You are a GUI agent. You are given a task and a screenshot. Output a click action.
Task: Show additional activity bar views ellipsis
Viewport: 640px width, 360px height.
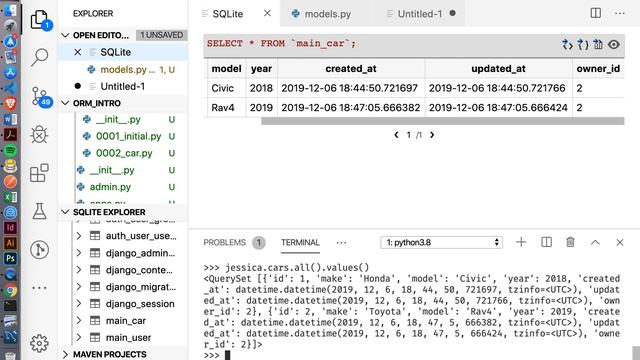[39, 288]
